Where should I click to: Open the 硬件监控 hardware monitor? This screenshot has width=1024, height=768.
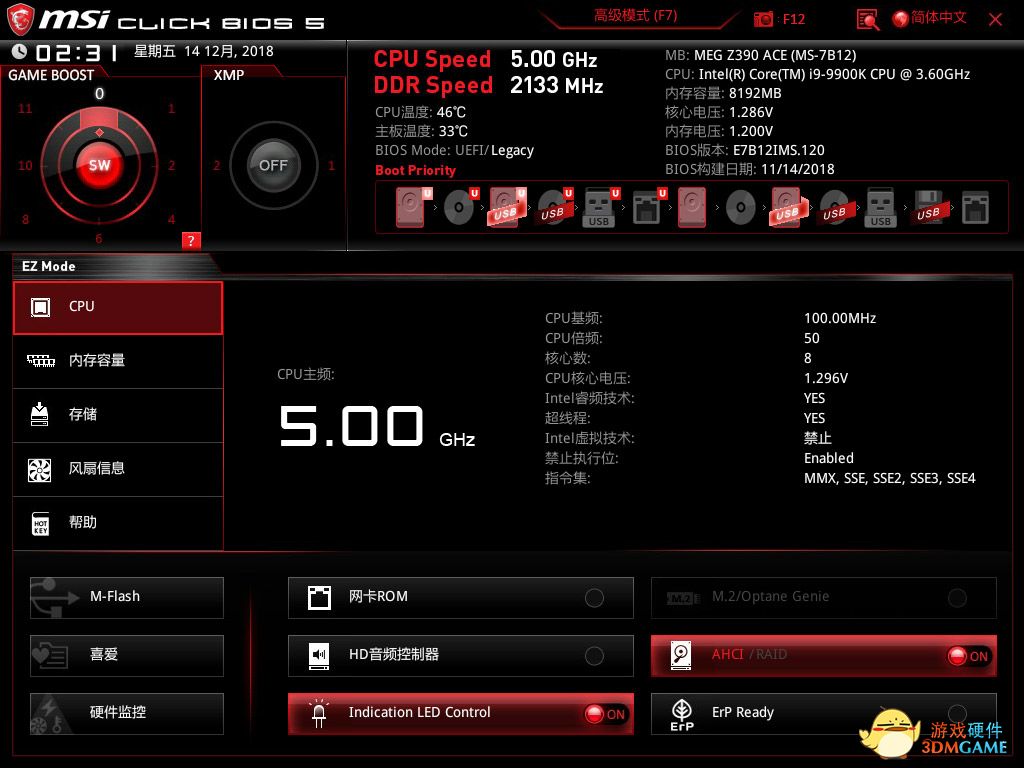[127, 713]
